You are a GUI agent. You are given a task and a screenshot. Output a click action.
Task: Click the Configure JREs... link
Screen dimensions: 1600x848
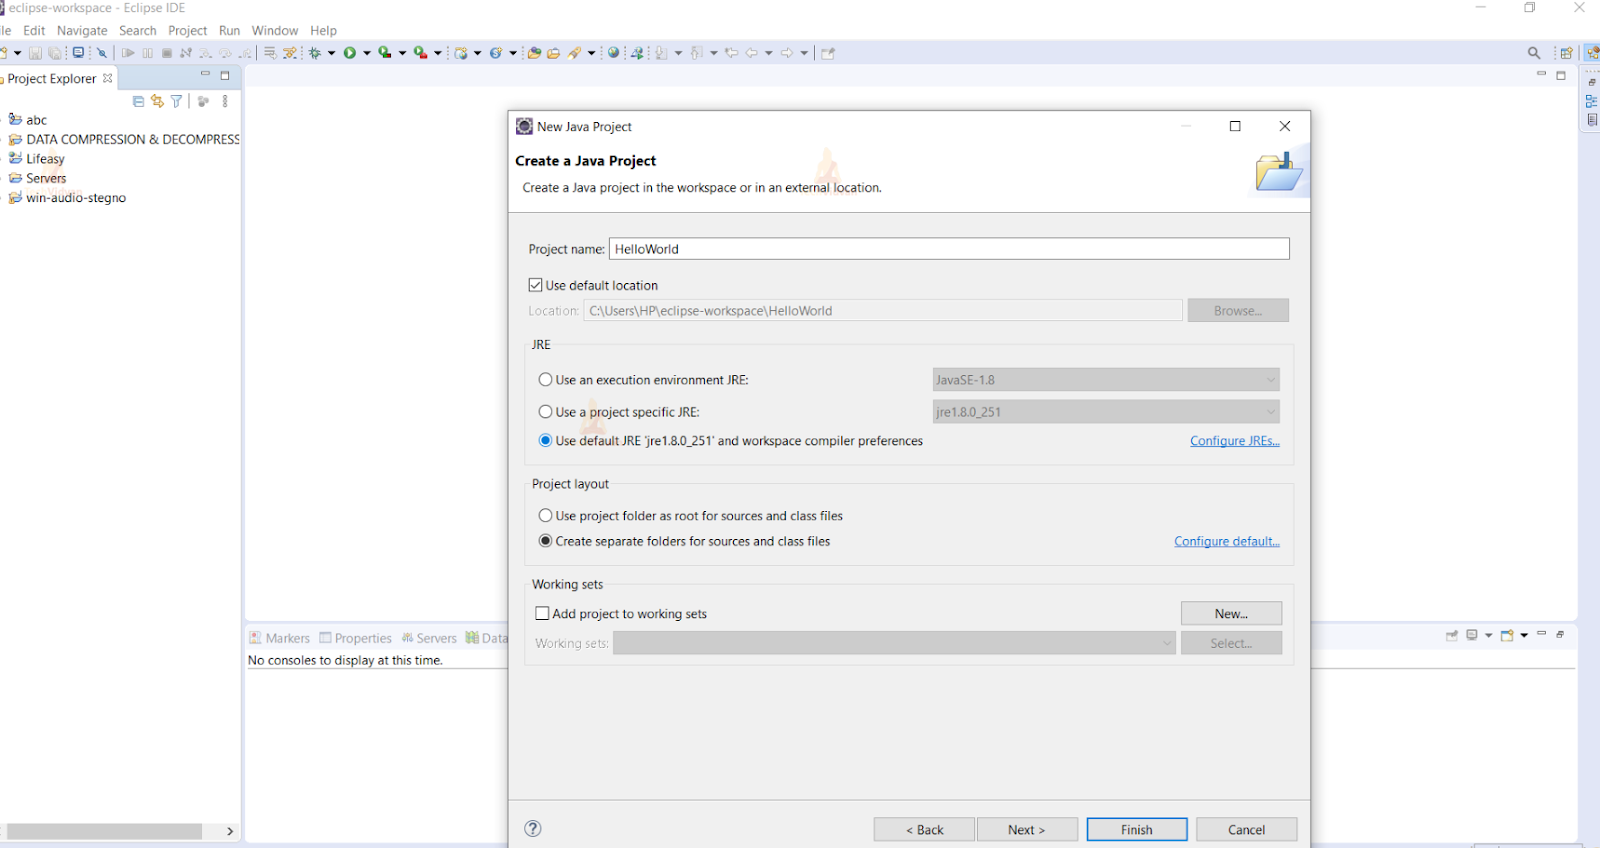tap(1235, 441)
